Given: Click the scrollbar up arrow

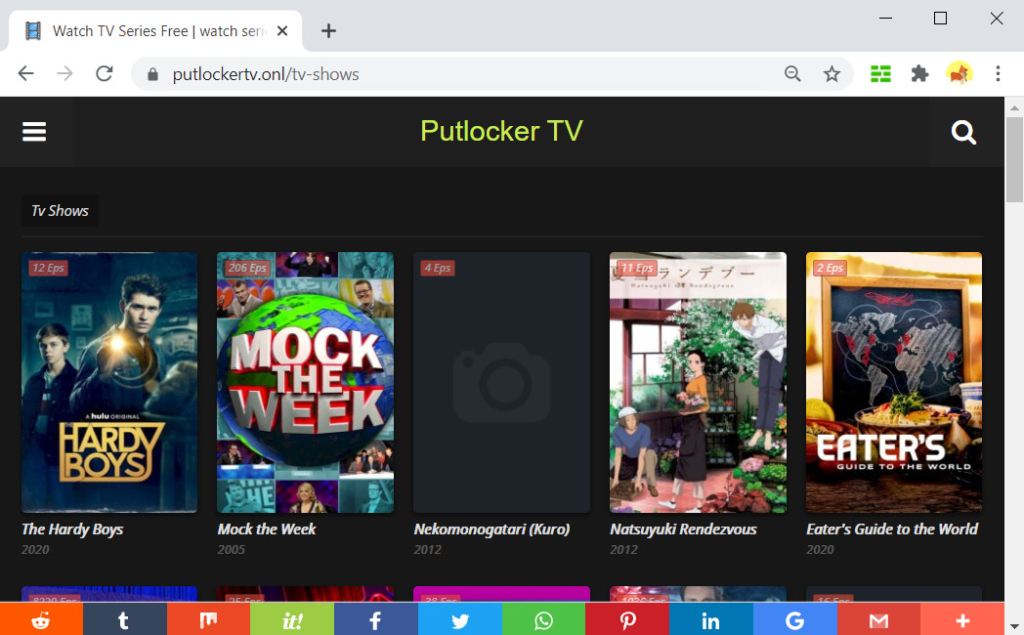Looking at the screenshot, I should coord(1014,106).
